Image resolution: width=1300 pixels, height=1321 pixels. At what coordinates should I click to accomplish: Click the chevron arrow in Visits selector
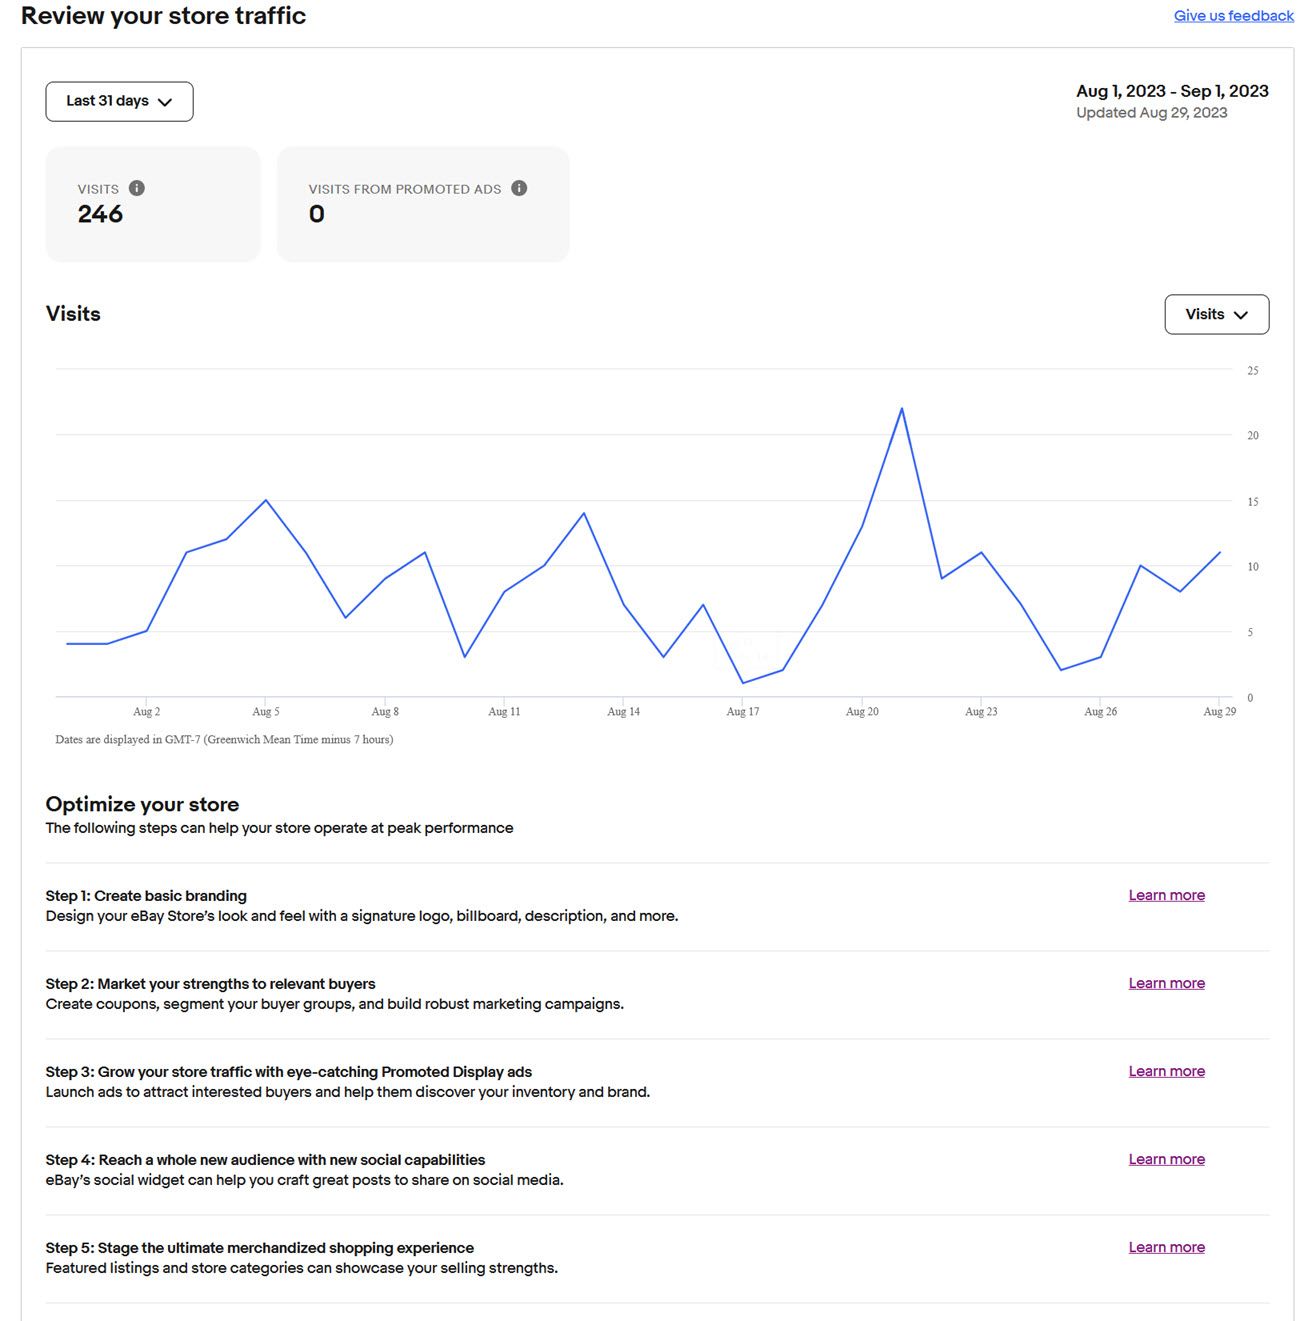1241,315
